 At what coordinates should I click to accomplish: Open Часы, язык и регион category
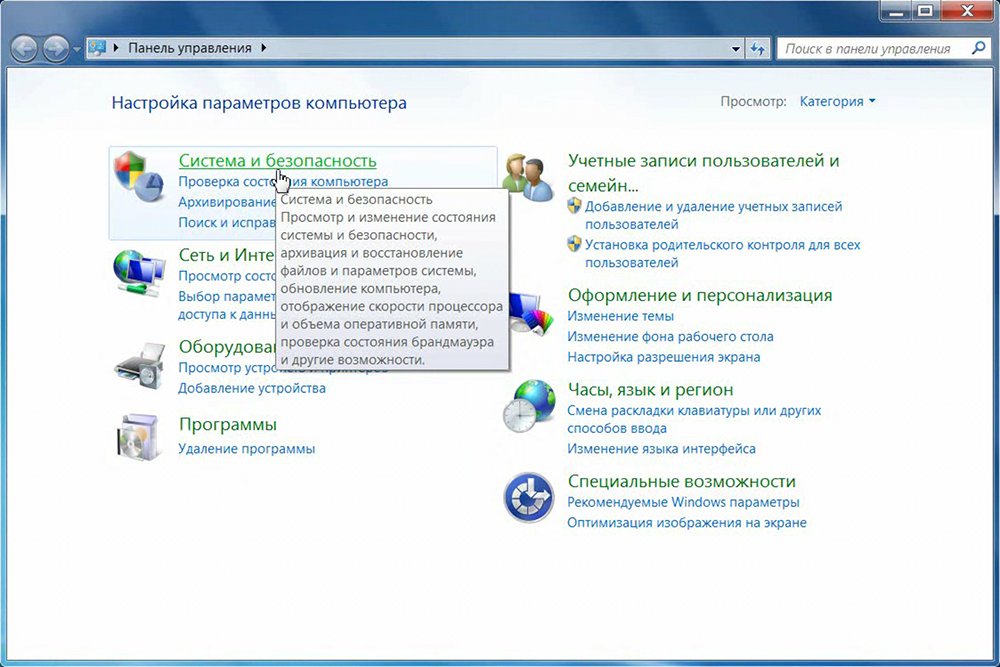(x=651, y=390)
